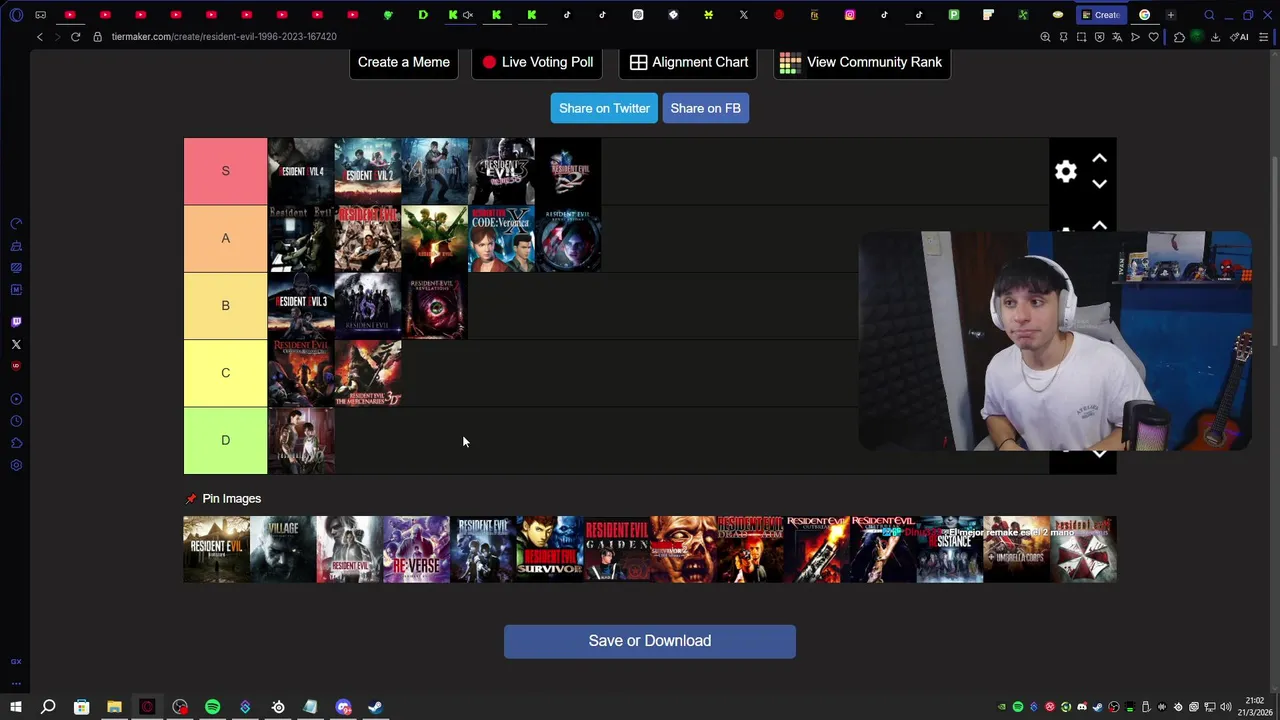The image size is (1280, 720).
Task: Move the S tier row up with arrow
Action: [1099, 158]
